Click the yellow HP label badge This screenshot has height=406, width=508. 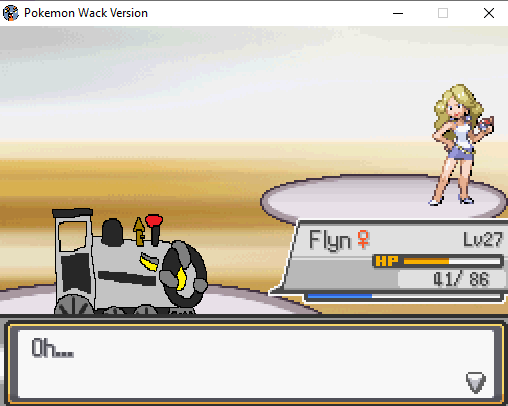click(387, 261)
